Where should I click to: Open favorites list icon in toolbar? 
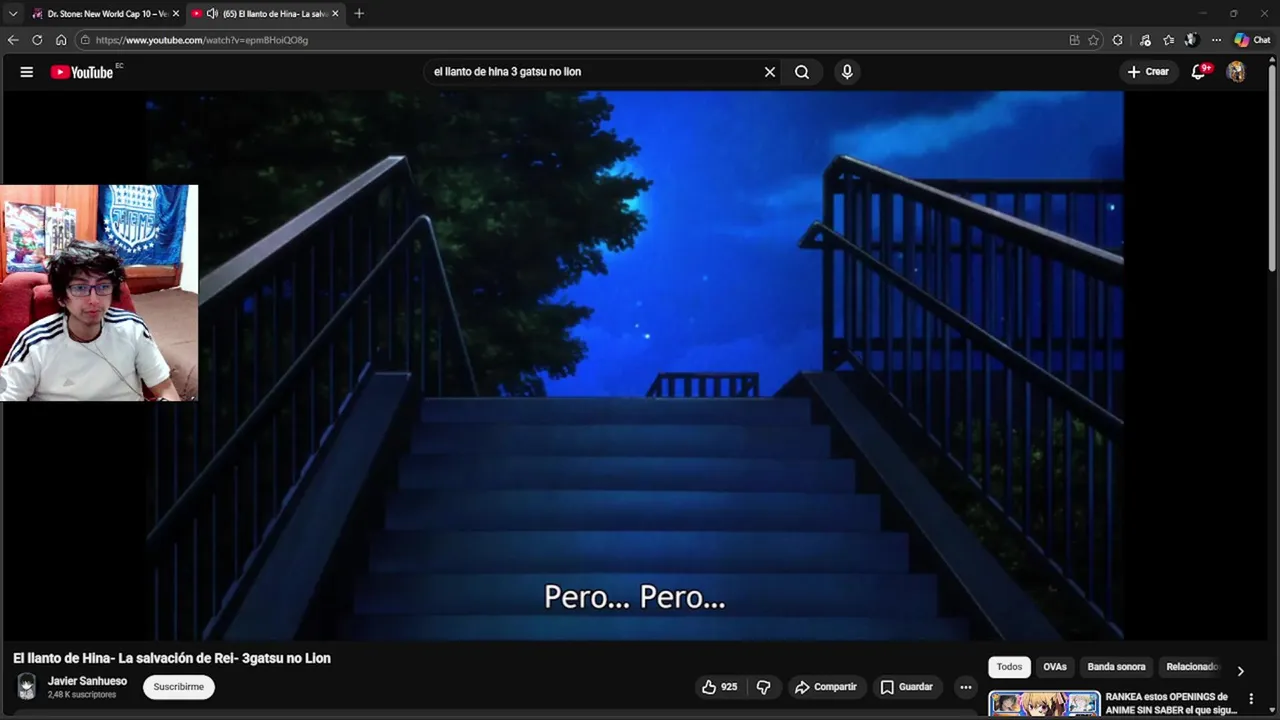coord(1168,40)
